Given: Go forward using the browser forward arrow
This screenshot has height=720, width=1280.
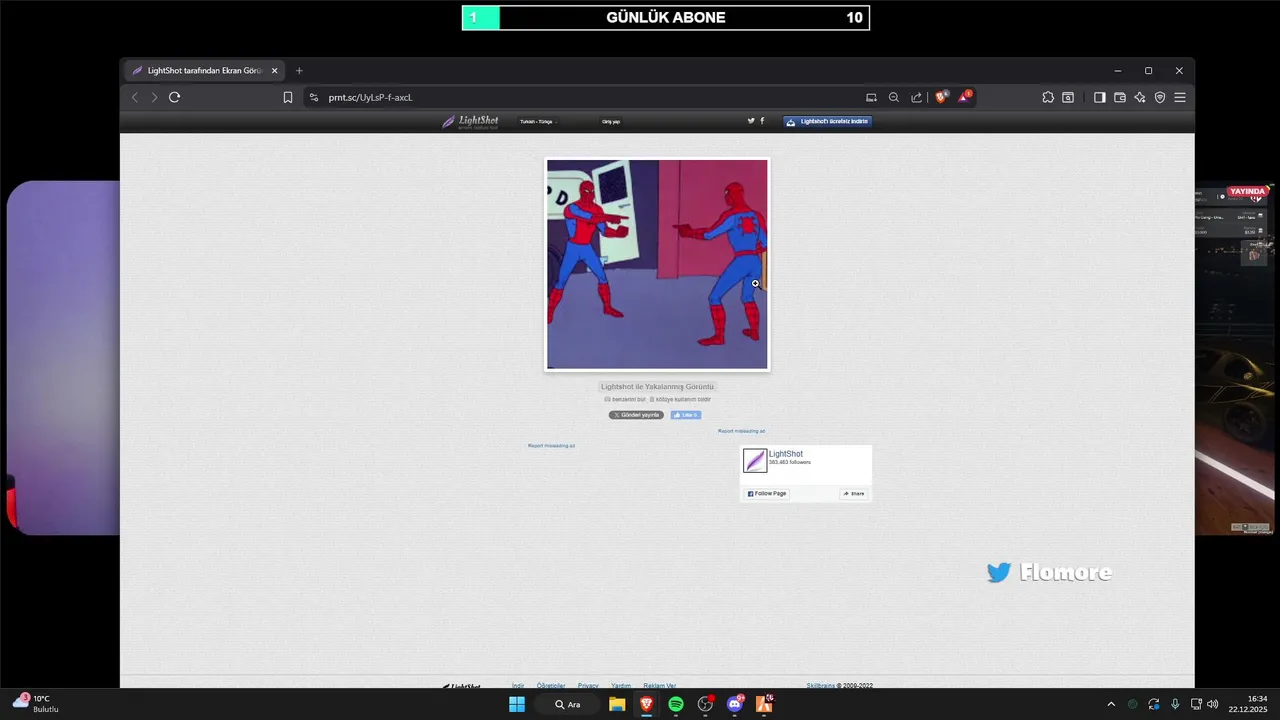Looking at the screenshot, I should pyautogui.click(x=154, y=97).
